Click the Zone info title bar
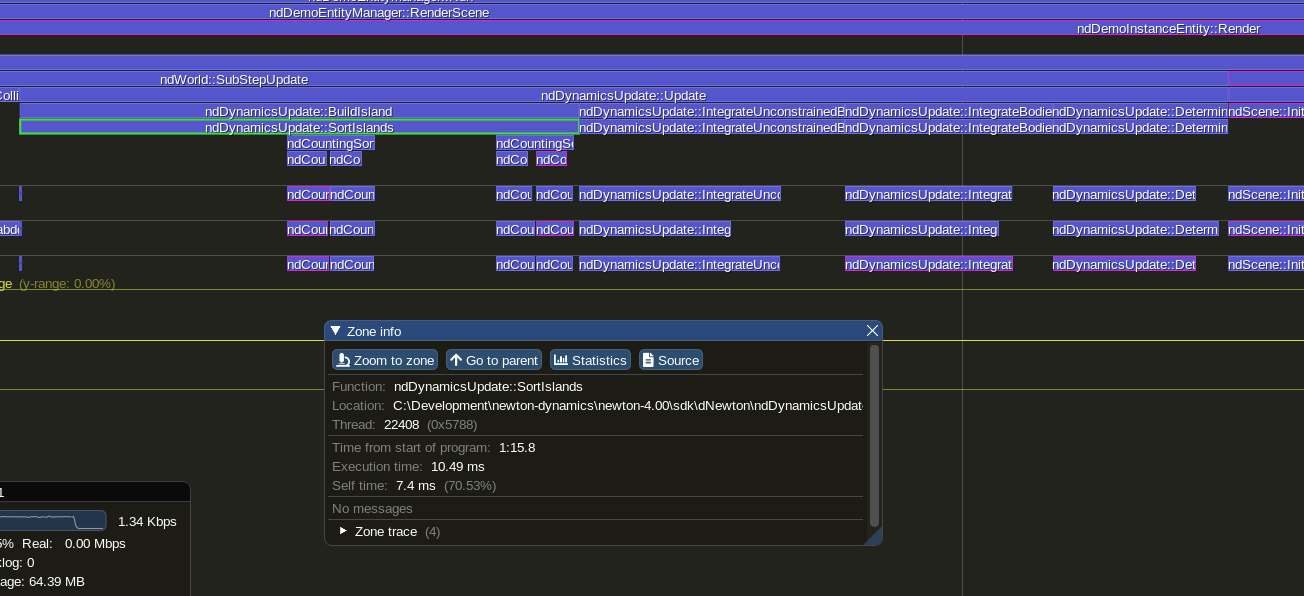 (x=600, y=331)
